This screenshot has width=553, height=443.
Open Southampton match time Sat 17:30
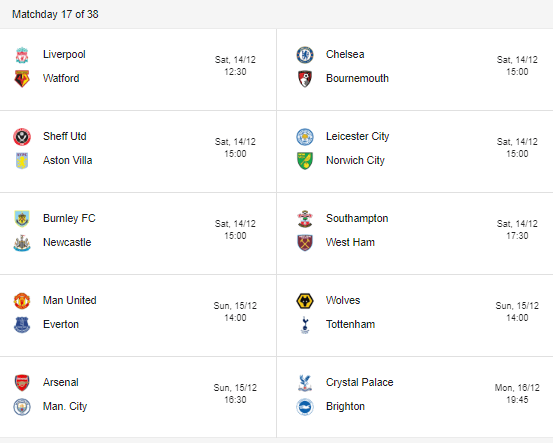click(x=517, y=230)
